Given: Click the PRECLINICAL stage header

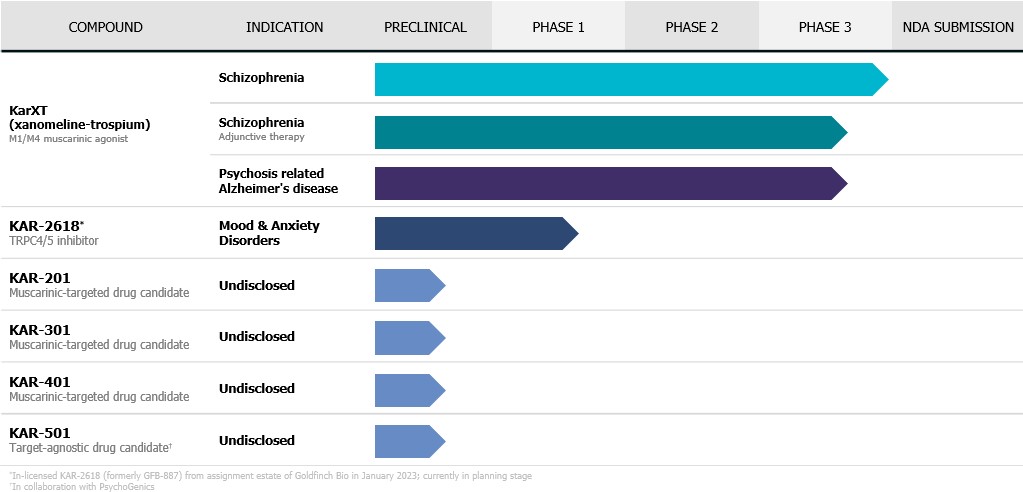Looking at the screenshot, I should 425,27.
